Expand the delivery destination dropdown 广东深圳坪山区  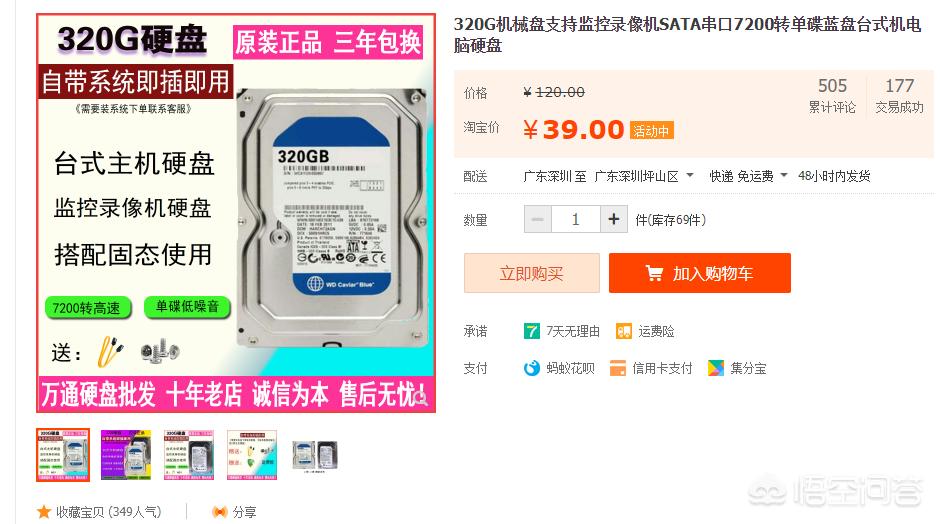click(x=644, y=176)
